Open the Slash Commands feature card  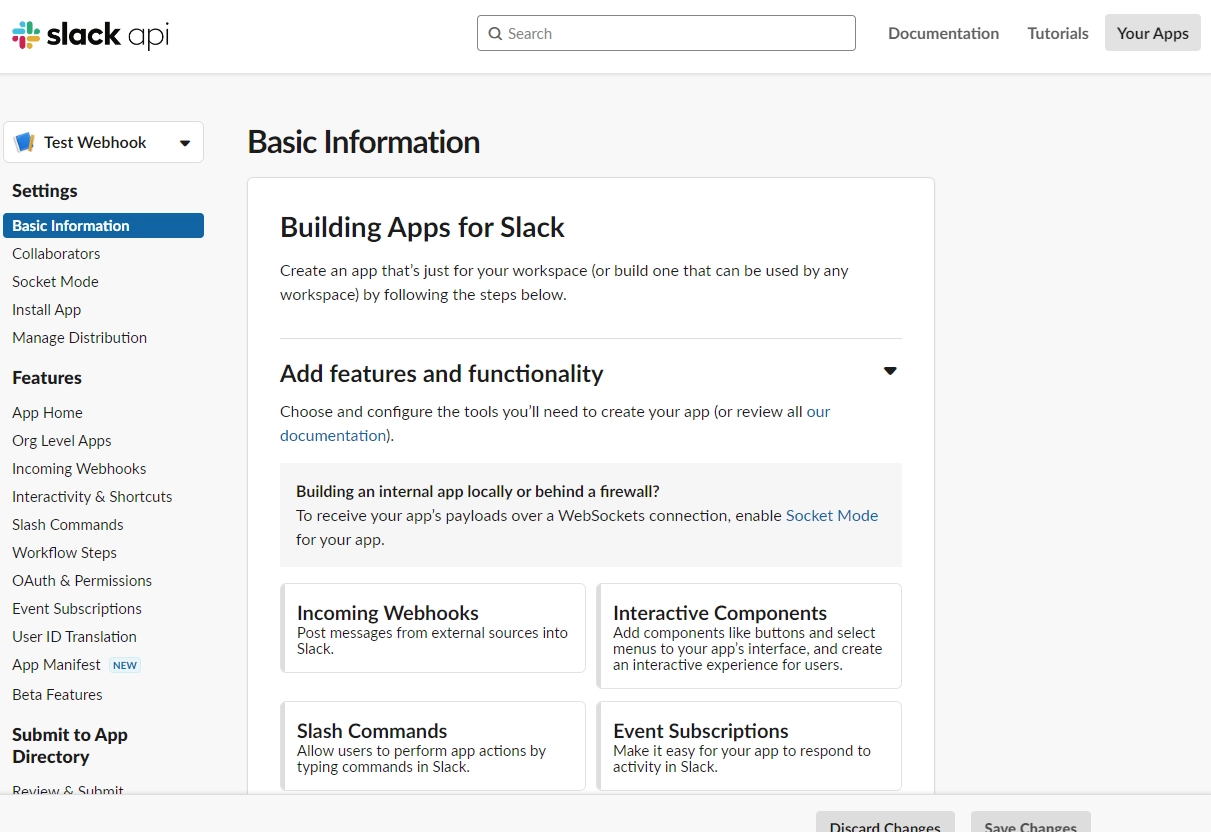click(x=433, y=746)
